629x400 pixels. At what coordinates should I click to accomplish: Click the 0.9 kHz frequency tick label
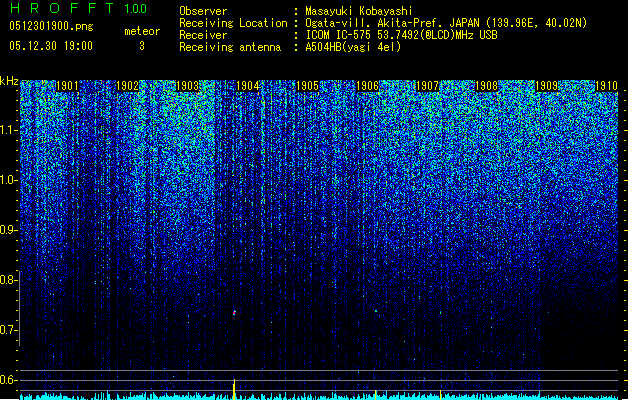coord(8,230)
